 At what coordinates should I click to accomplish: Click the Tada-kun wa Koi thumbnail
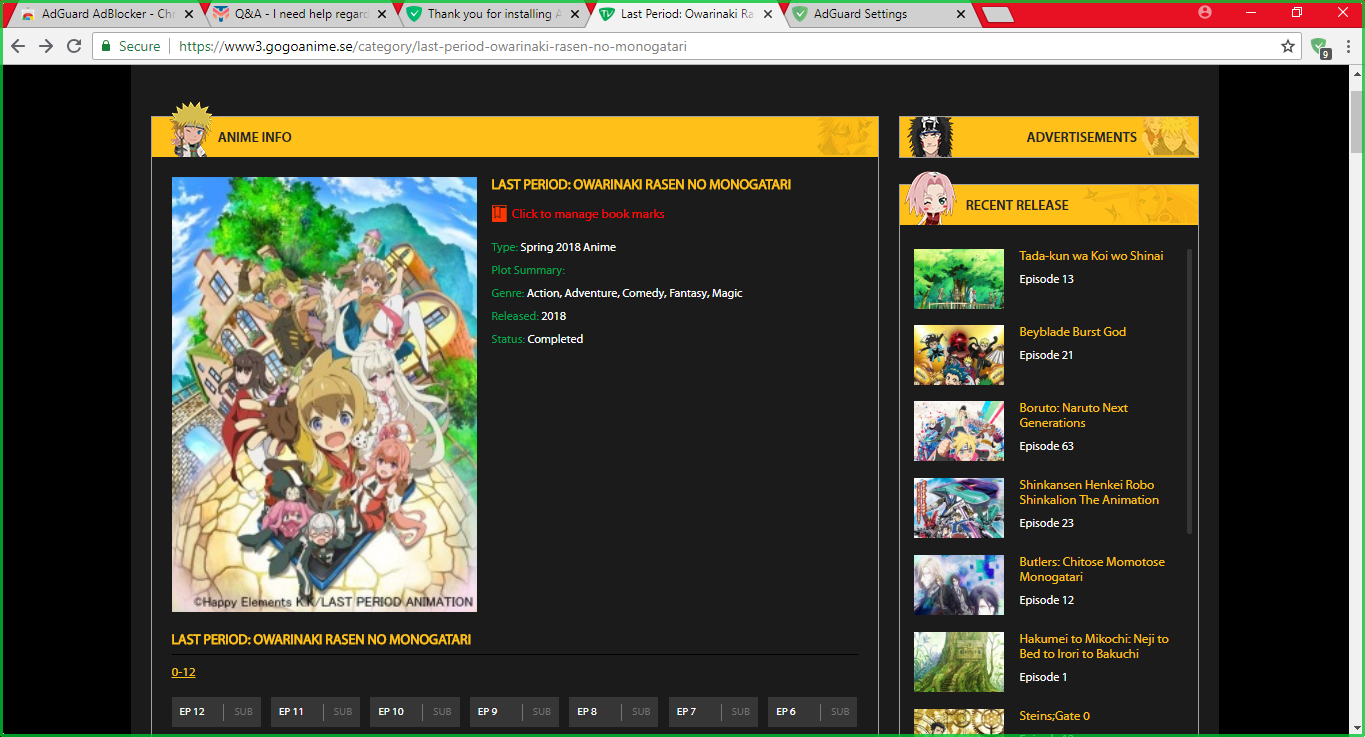click(x=959, y=279)
